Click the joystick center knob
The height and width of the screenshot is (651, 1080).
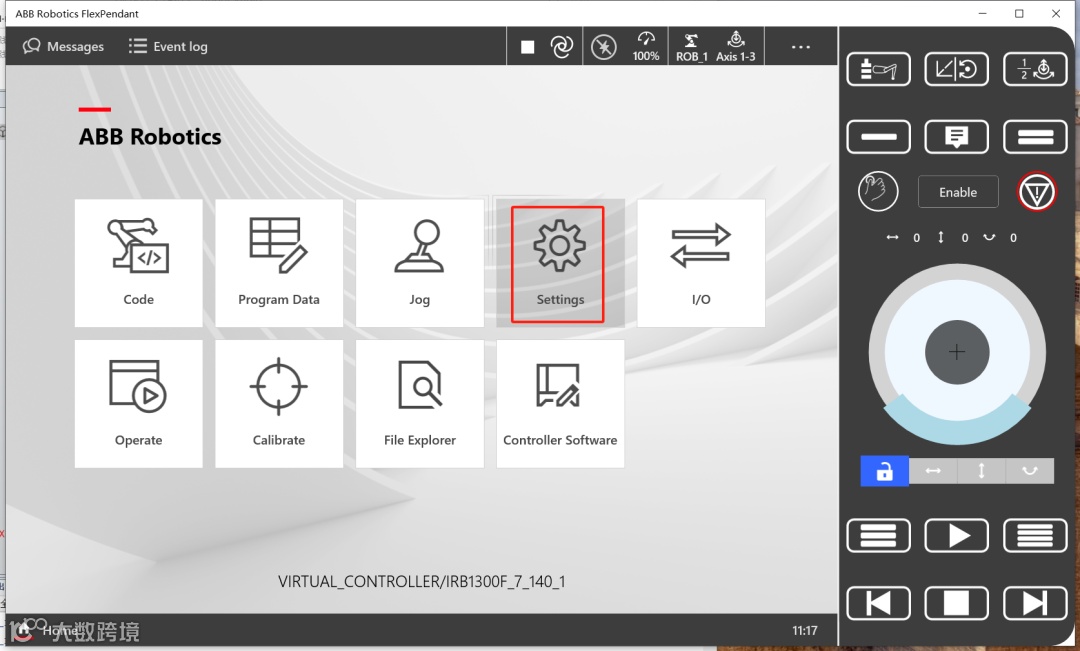(957, 352)
